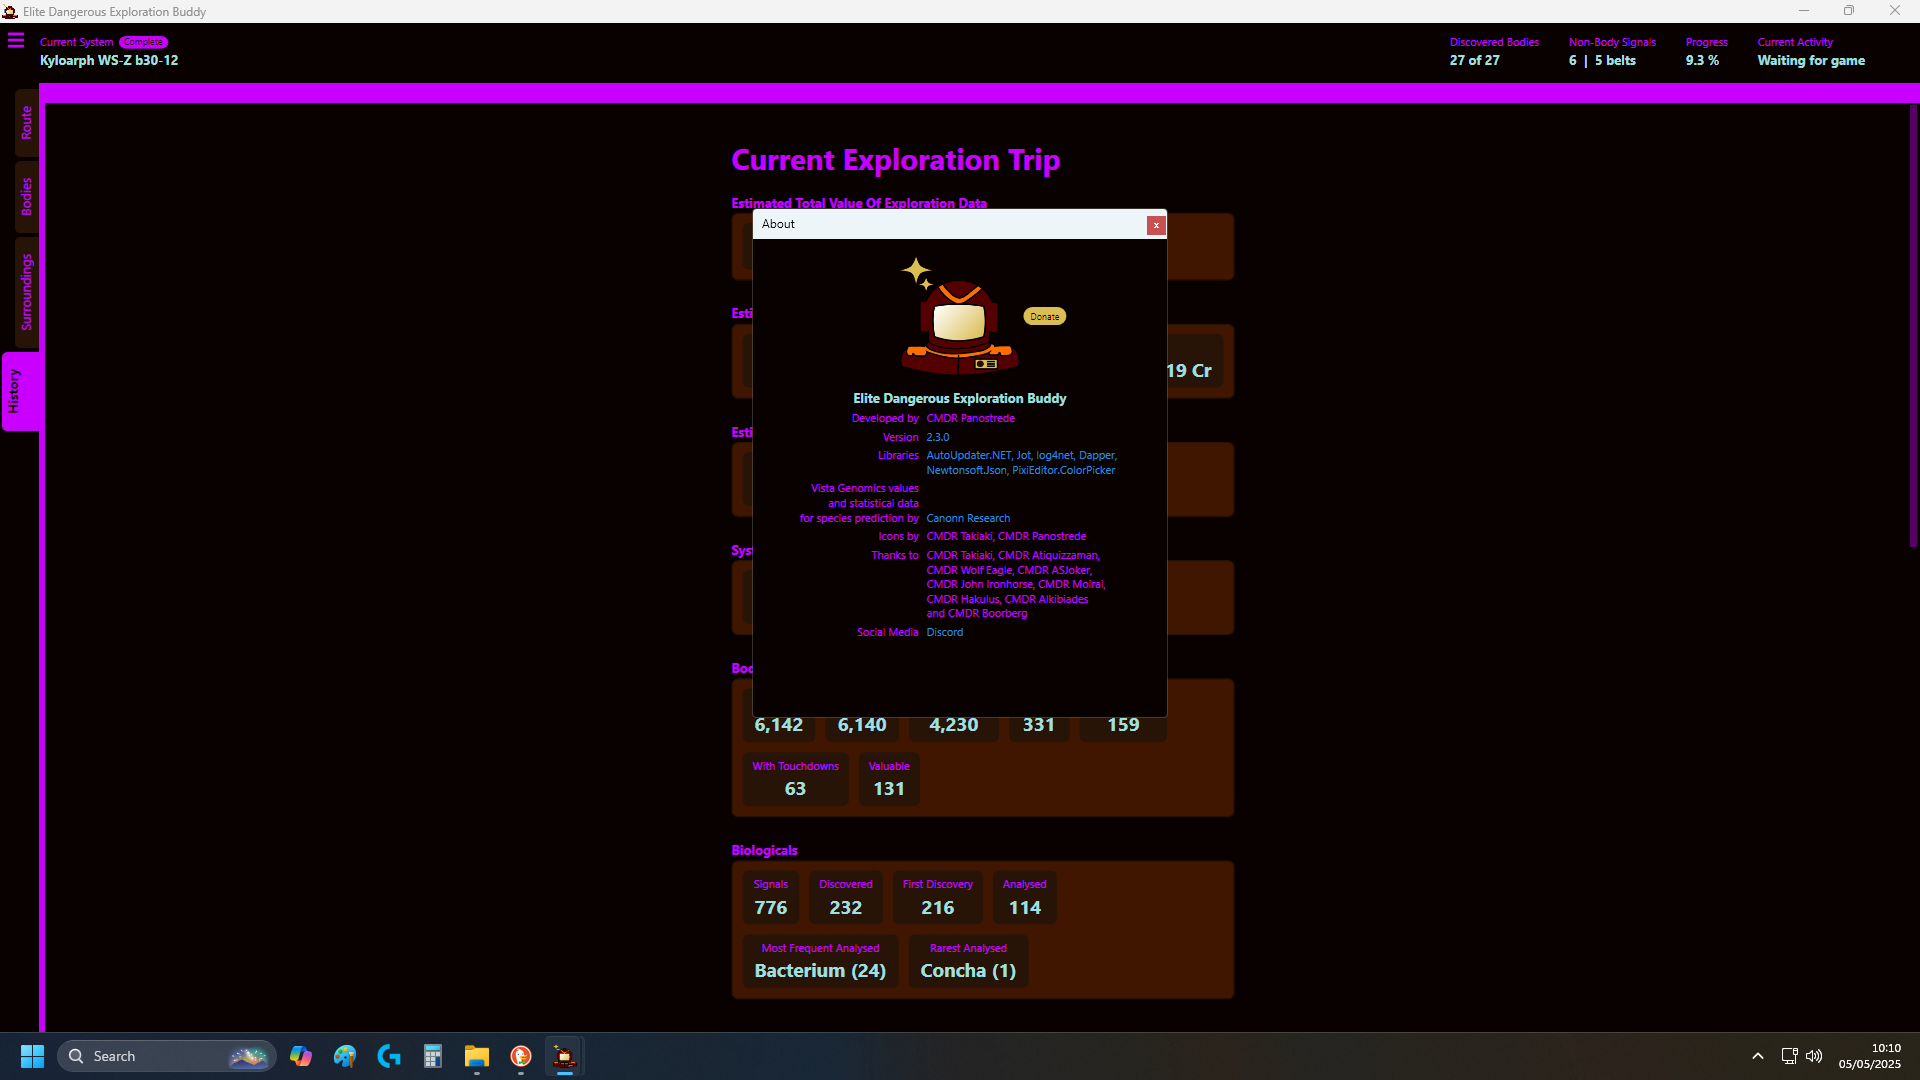Click the Complete status badge
This screenshot has width=1920, height=1080.
pos(143,42)
